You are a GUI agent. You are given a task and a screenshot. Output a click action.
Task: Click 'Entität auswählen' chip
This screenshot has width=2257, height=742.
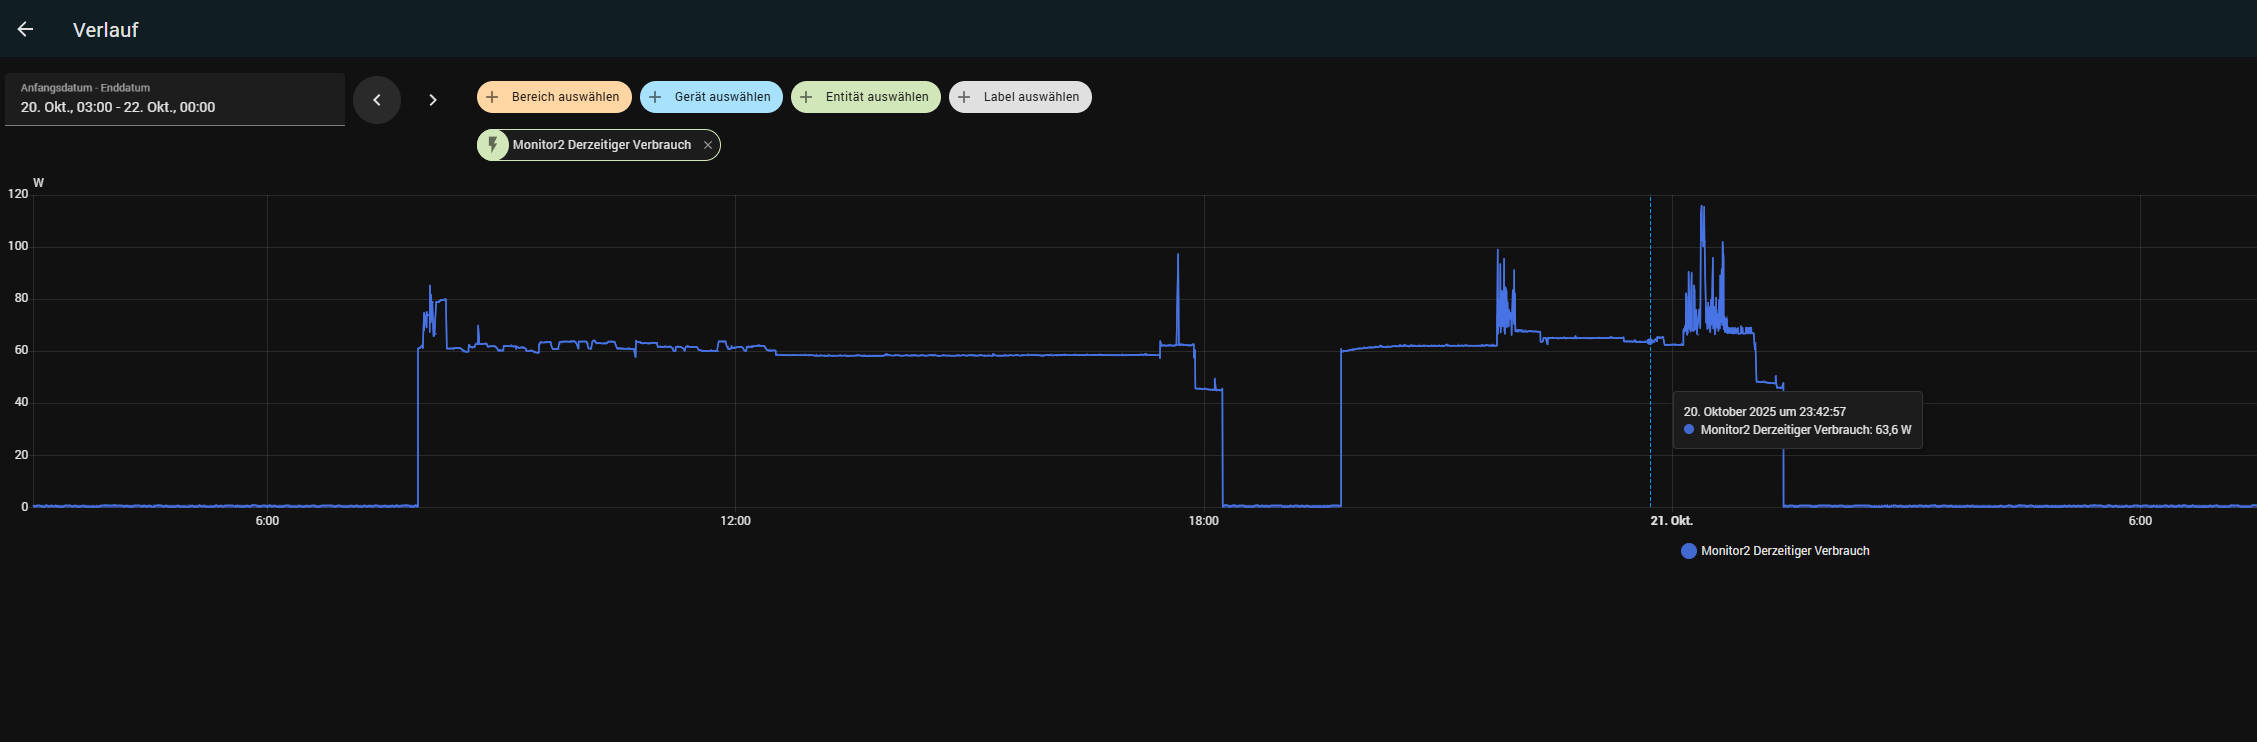pyautogui.click(x=866, y=97)
